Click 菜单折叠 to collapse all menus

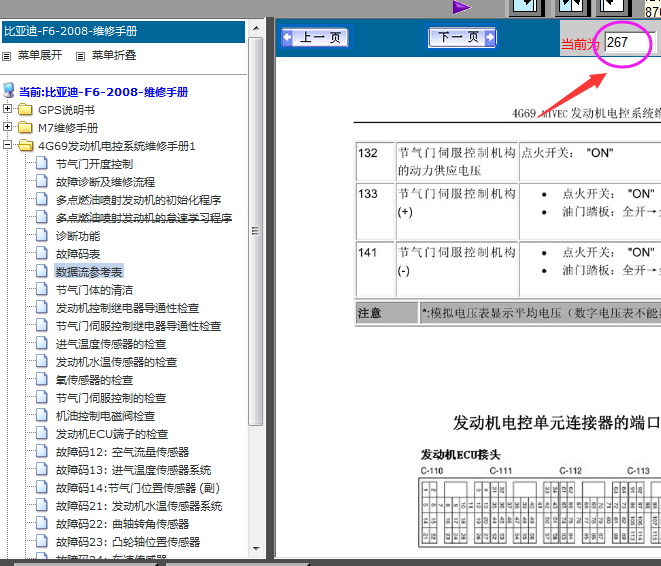(114, 55)
